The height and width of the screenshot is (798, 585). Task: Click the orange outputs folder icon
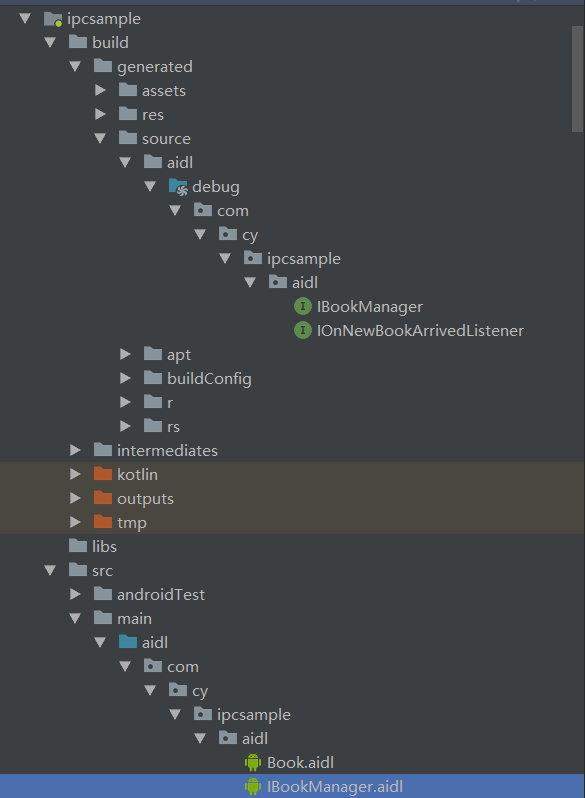(x=103, y=497)
